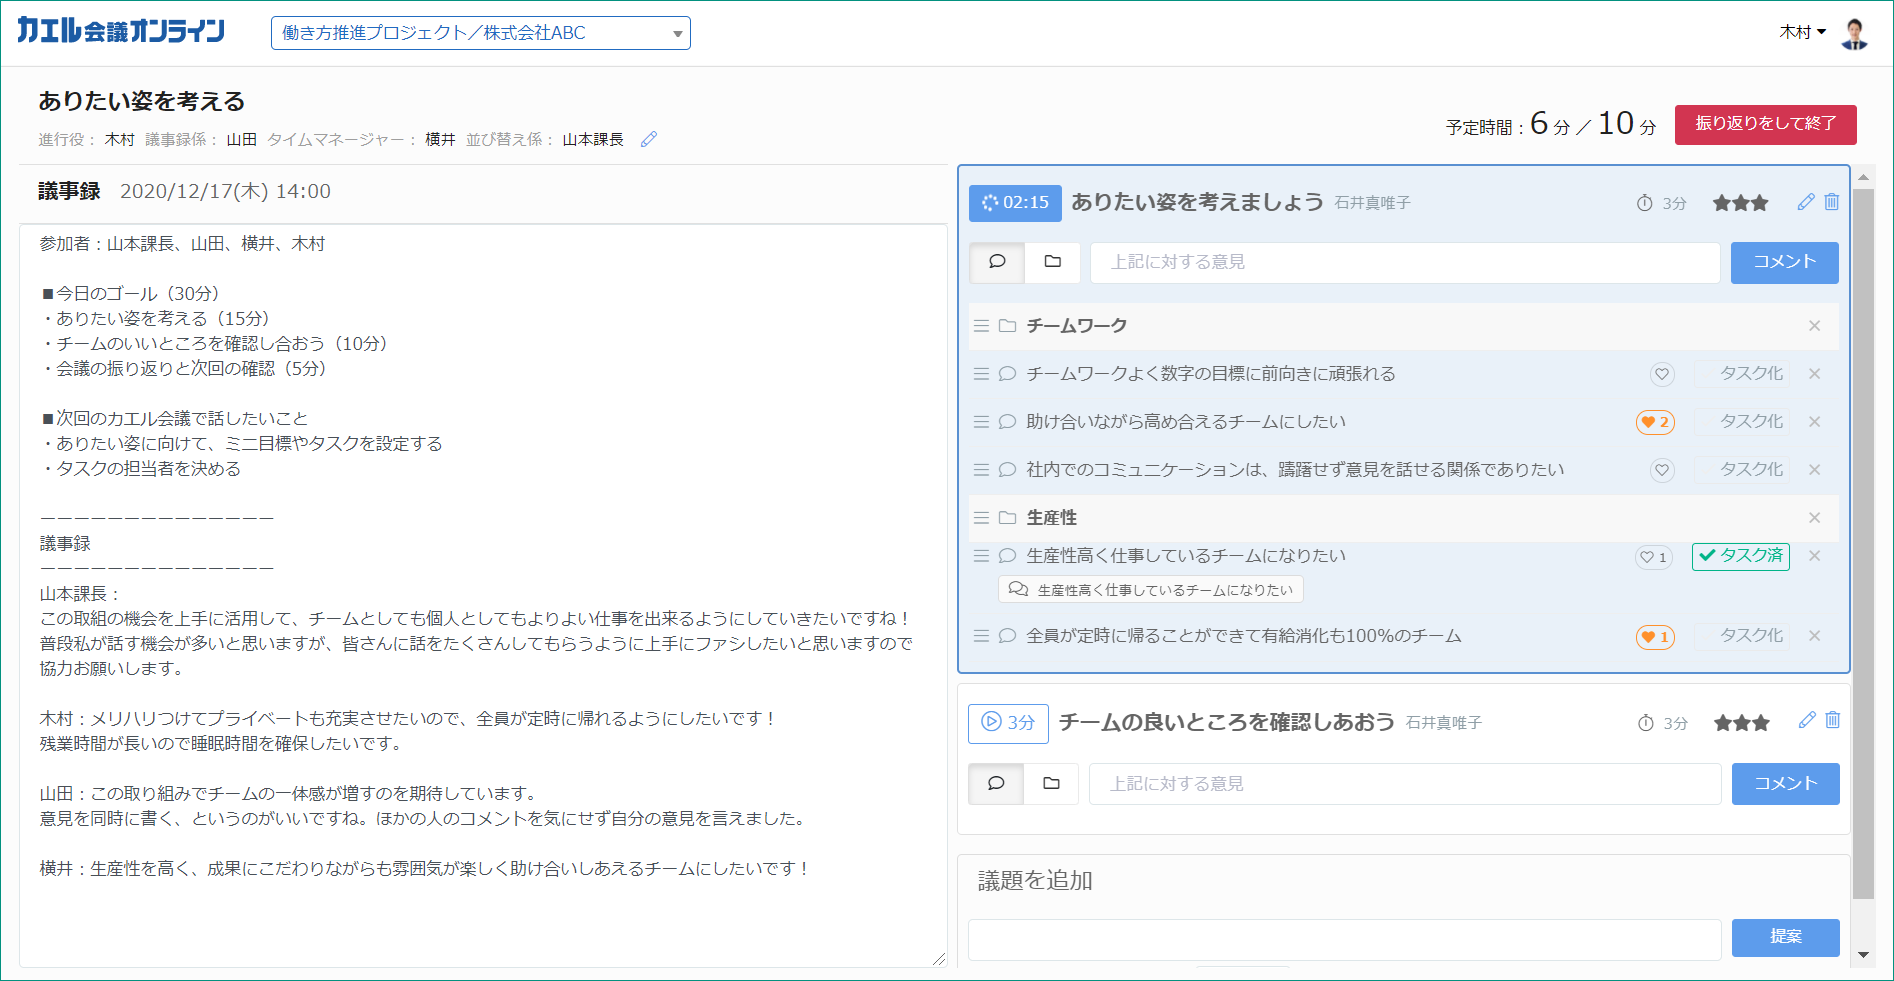
Task: Edit the ありたい姿を考えましょう agenda item
Action: (1805, 202)
